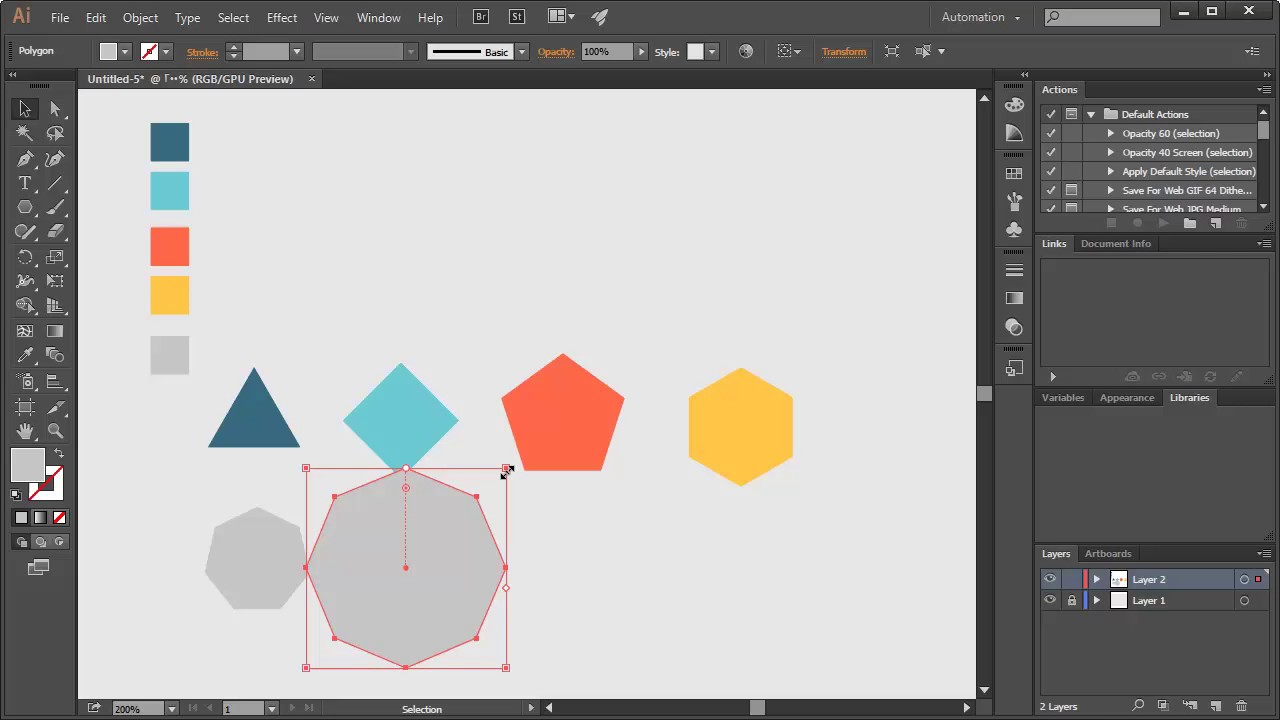
Task: Expand Layer 1 contents
Action: point(1097,600)
